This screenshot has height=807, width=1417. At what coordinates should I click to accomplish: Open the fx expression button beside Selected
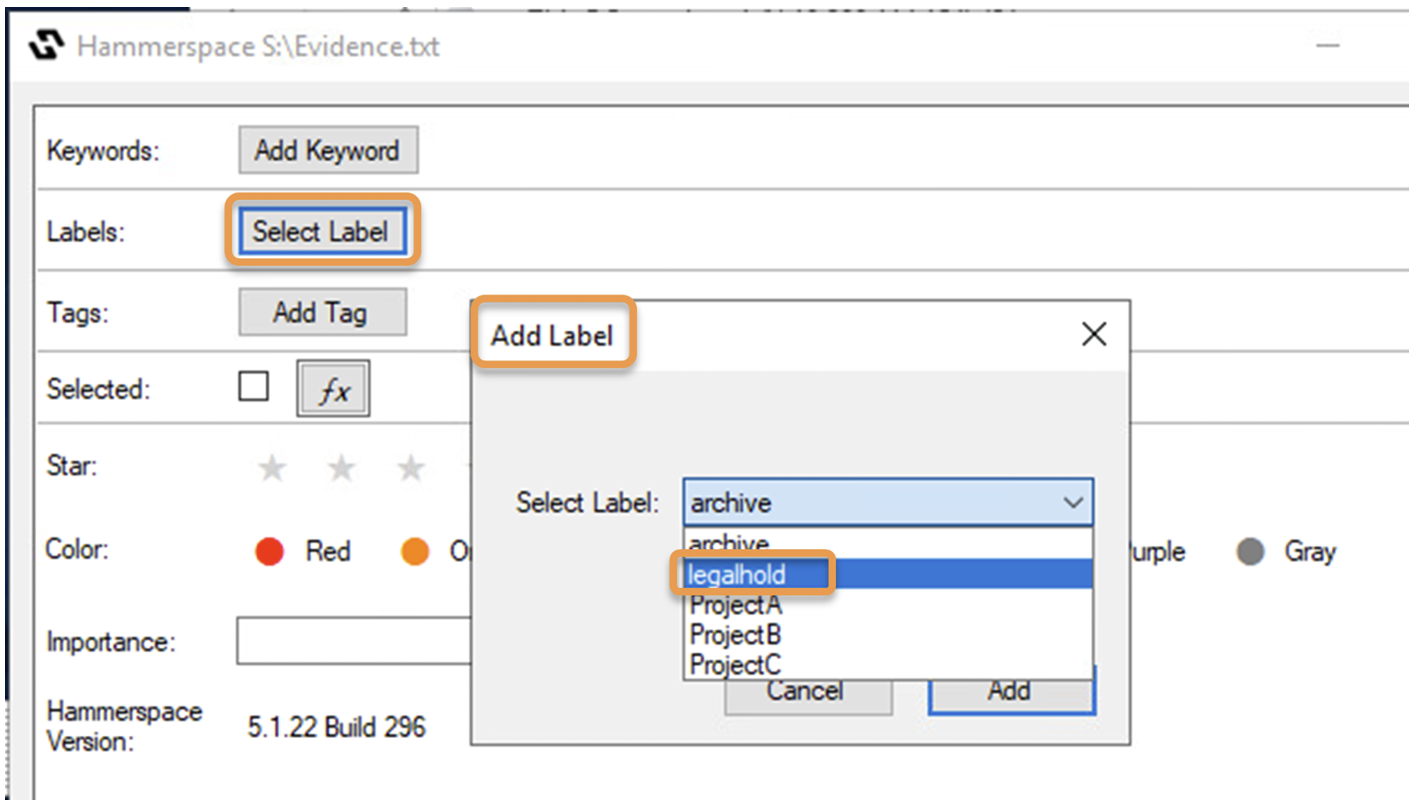[x=334, y=388]
